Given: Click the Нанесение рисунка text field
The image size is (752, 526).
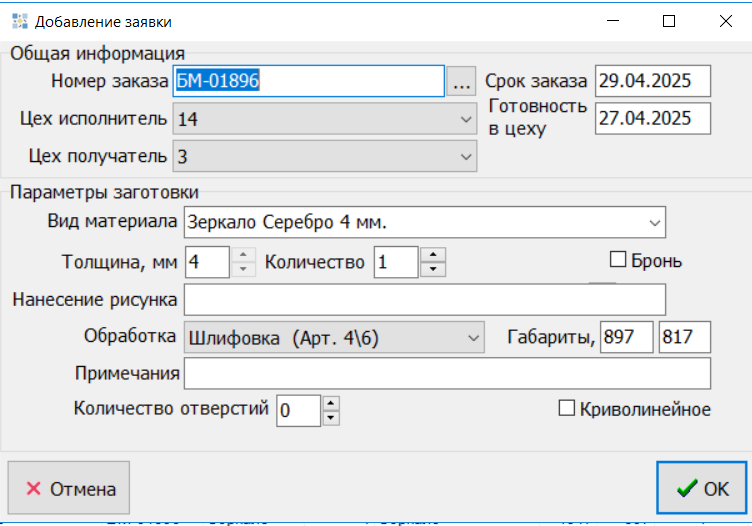Looking at the screenshot, I should click(425, 299).
